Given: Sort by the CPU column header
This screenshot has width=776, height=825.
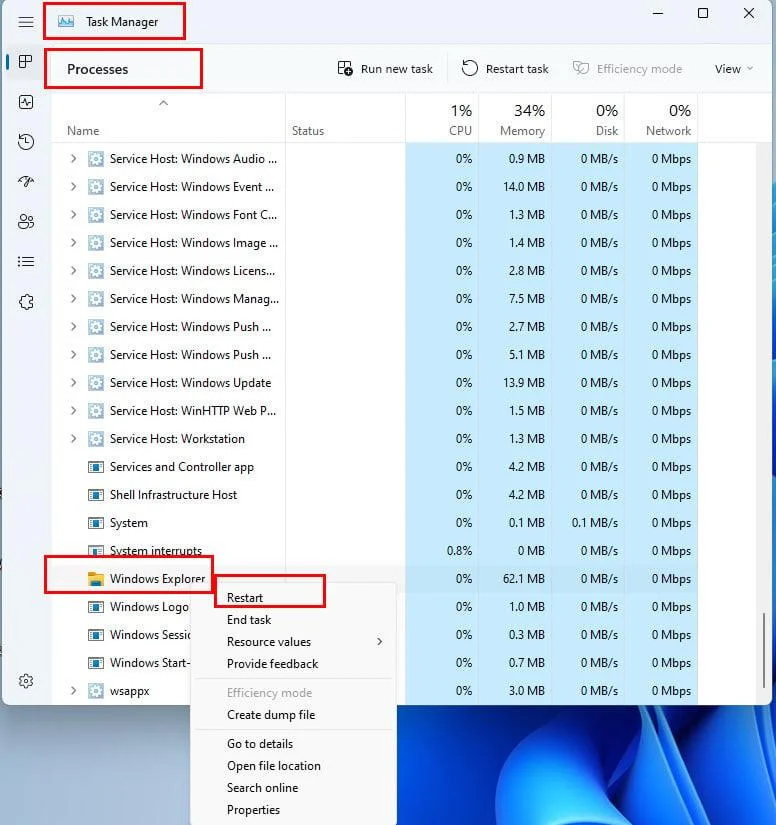Looking at the screenshot, I should tap(442, 118).
